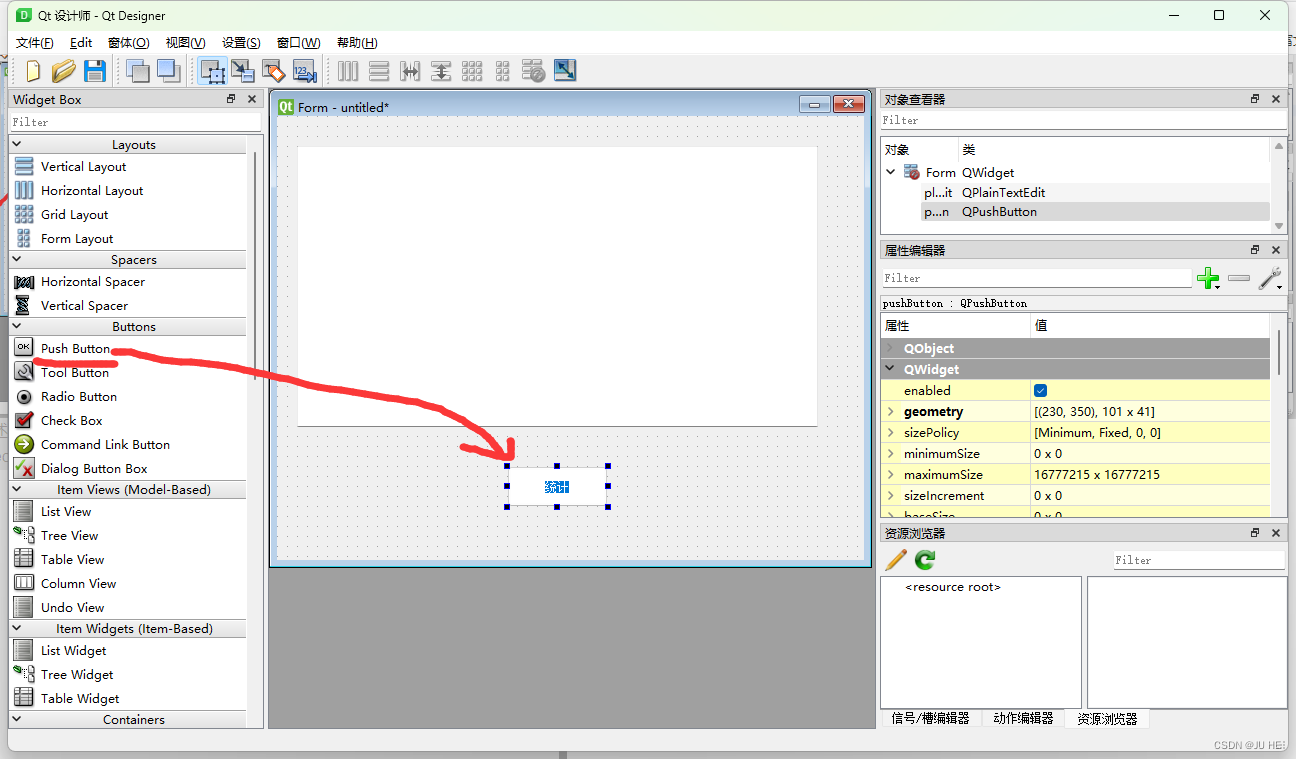Expand the geometry property row

[891, 411]
